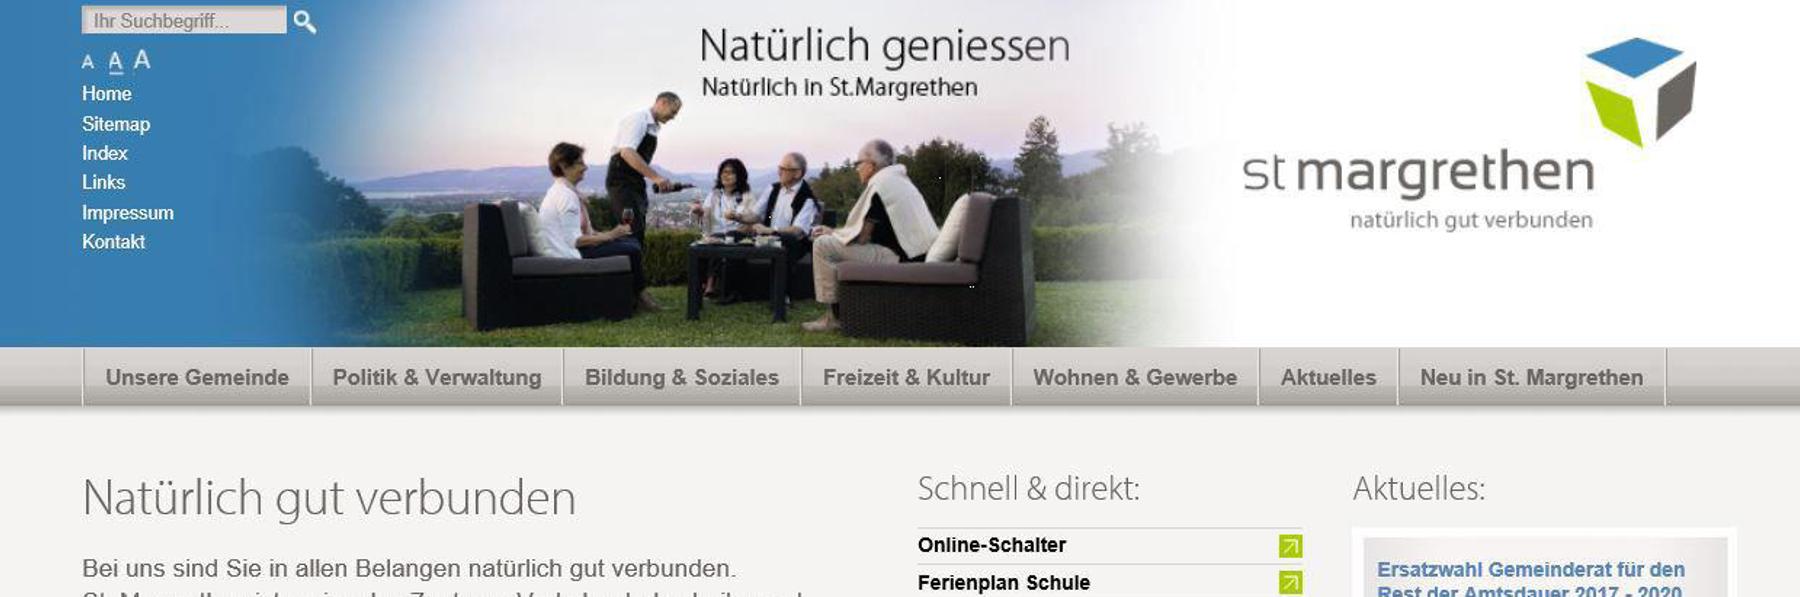Viewport: 1800px width, 597px height.
Task: Click the magnifying glass search icon
Action: (305, 21)
